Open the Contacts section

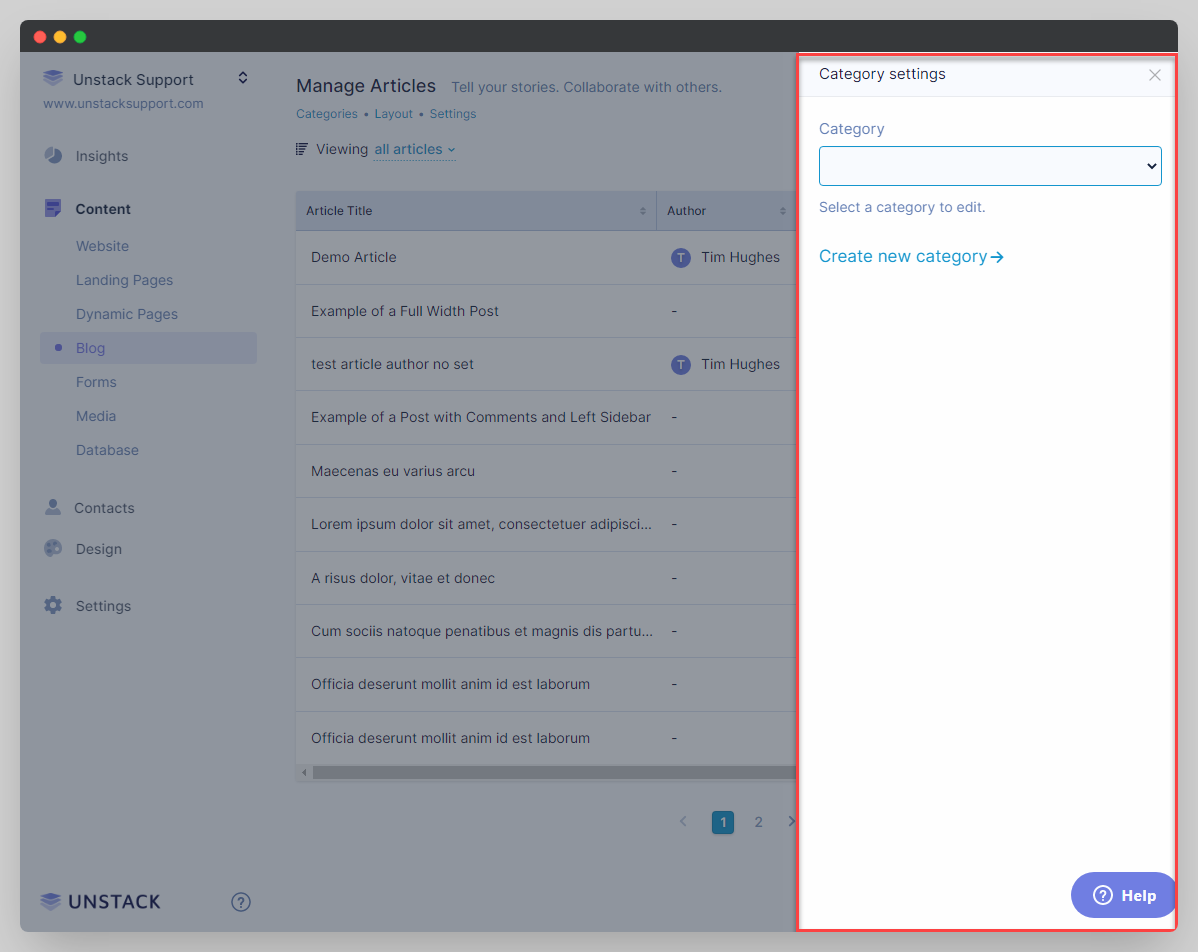pos(104,508)
